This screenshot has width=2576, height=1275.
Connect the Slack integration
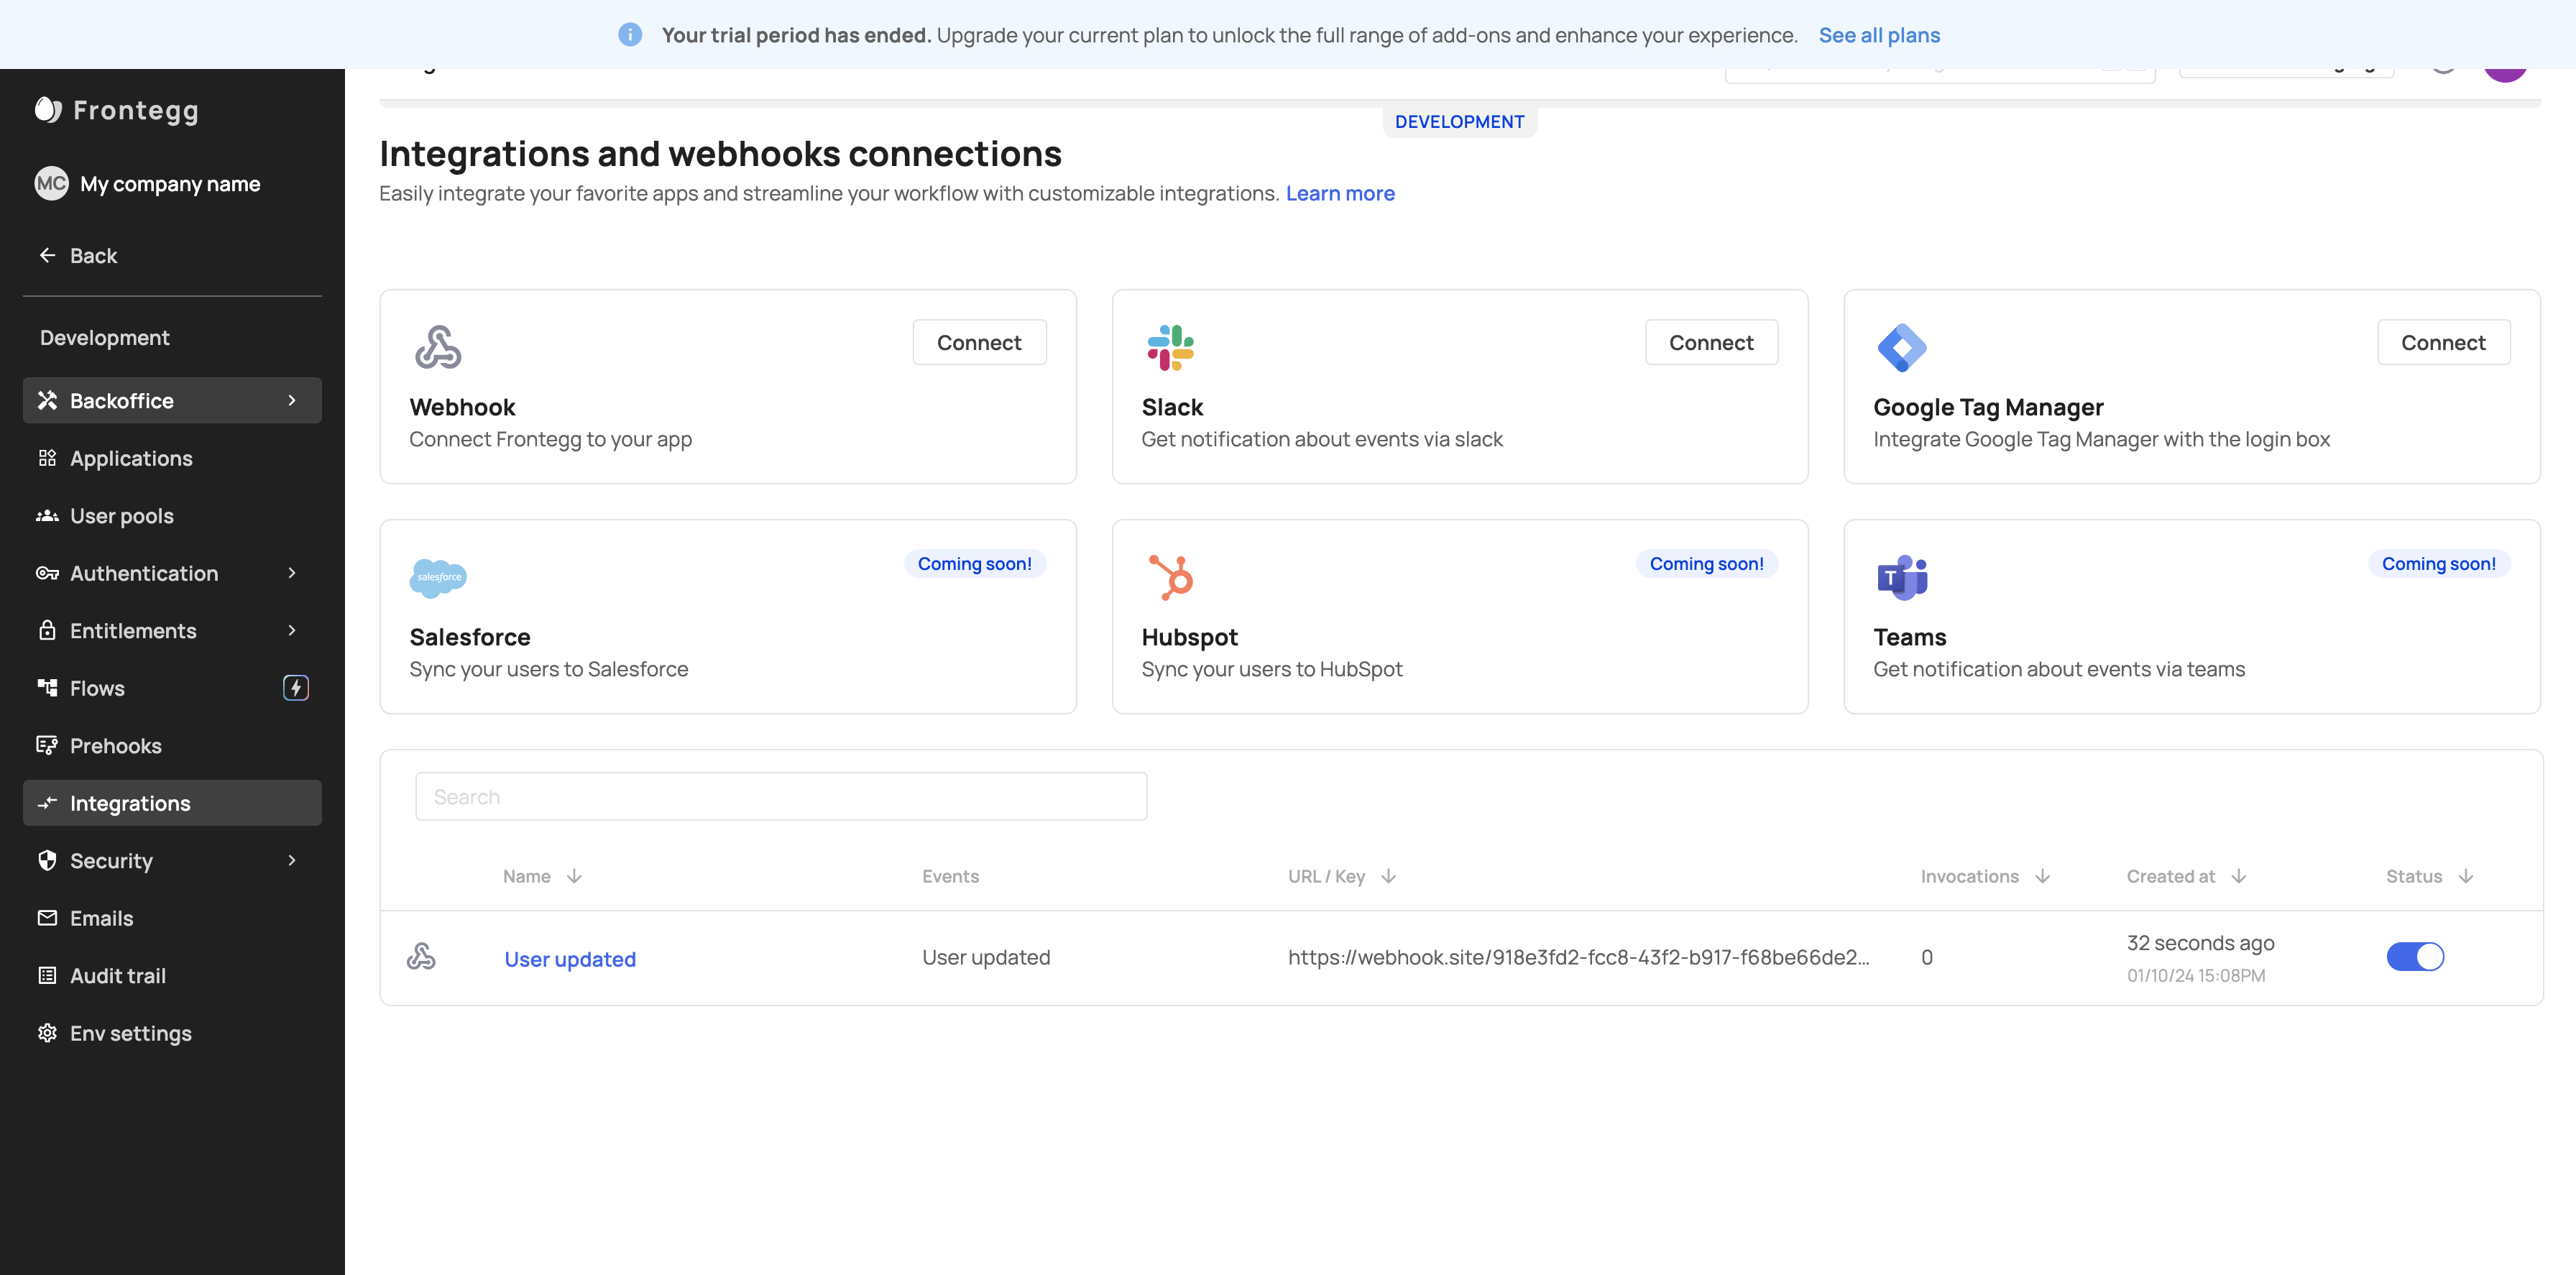[x=1711, y=342]
